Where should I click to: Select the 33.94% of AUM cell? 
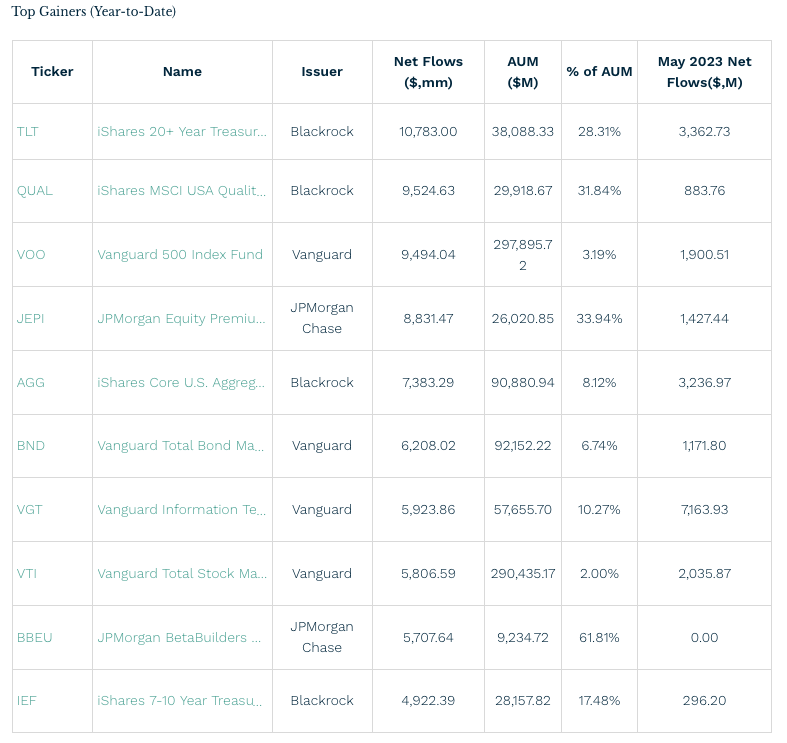(x=599, y=319)
